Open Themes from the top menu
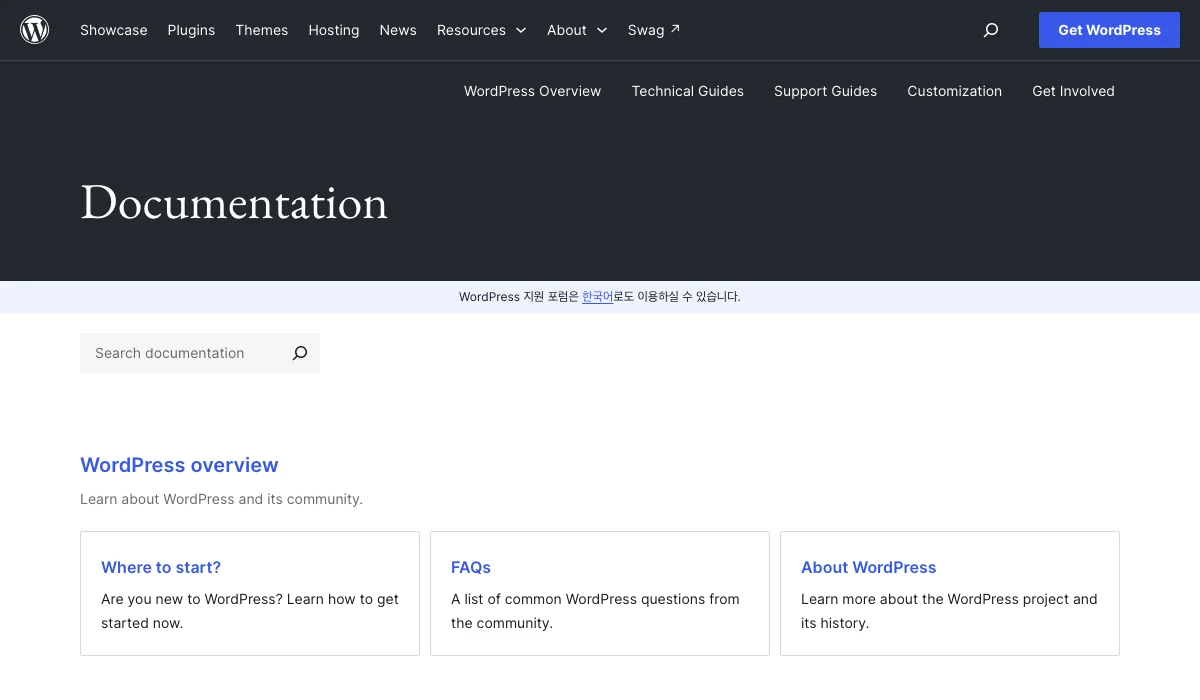 click(262, 30)
